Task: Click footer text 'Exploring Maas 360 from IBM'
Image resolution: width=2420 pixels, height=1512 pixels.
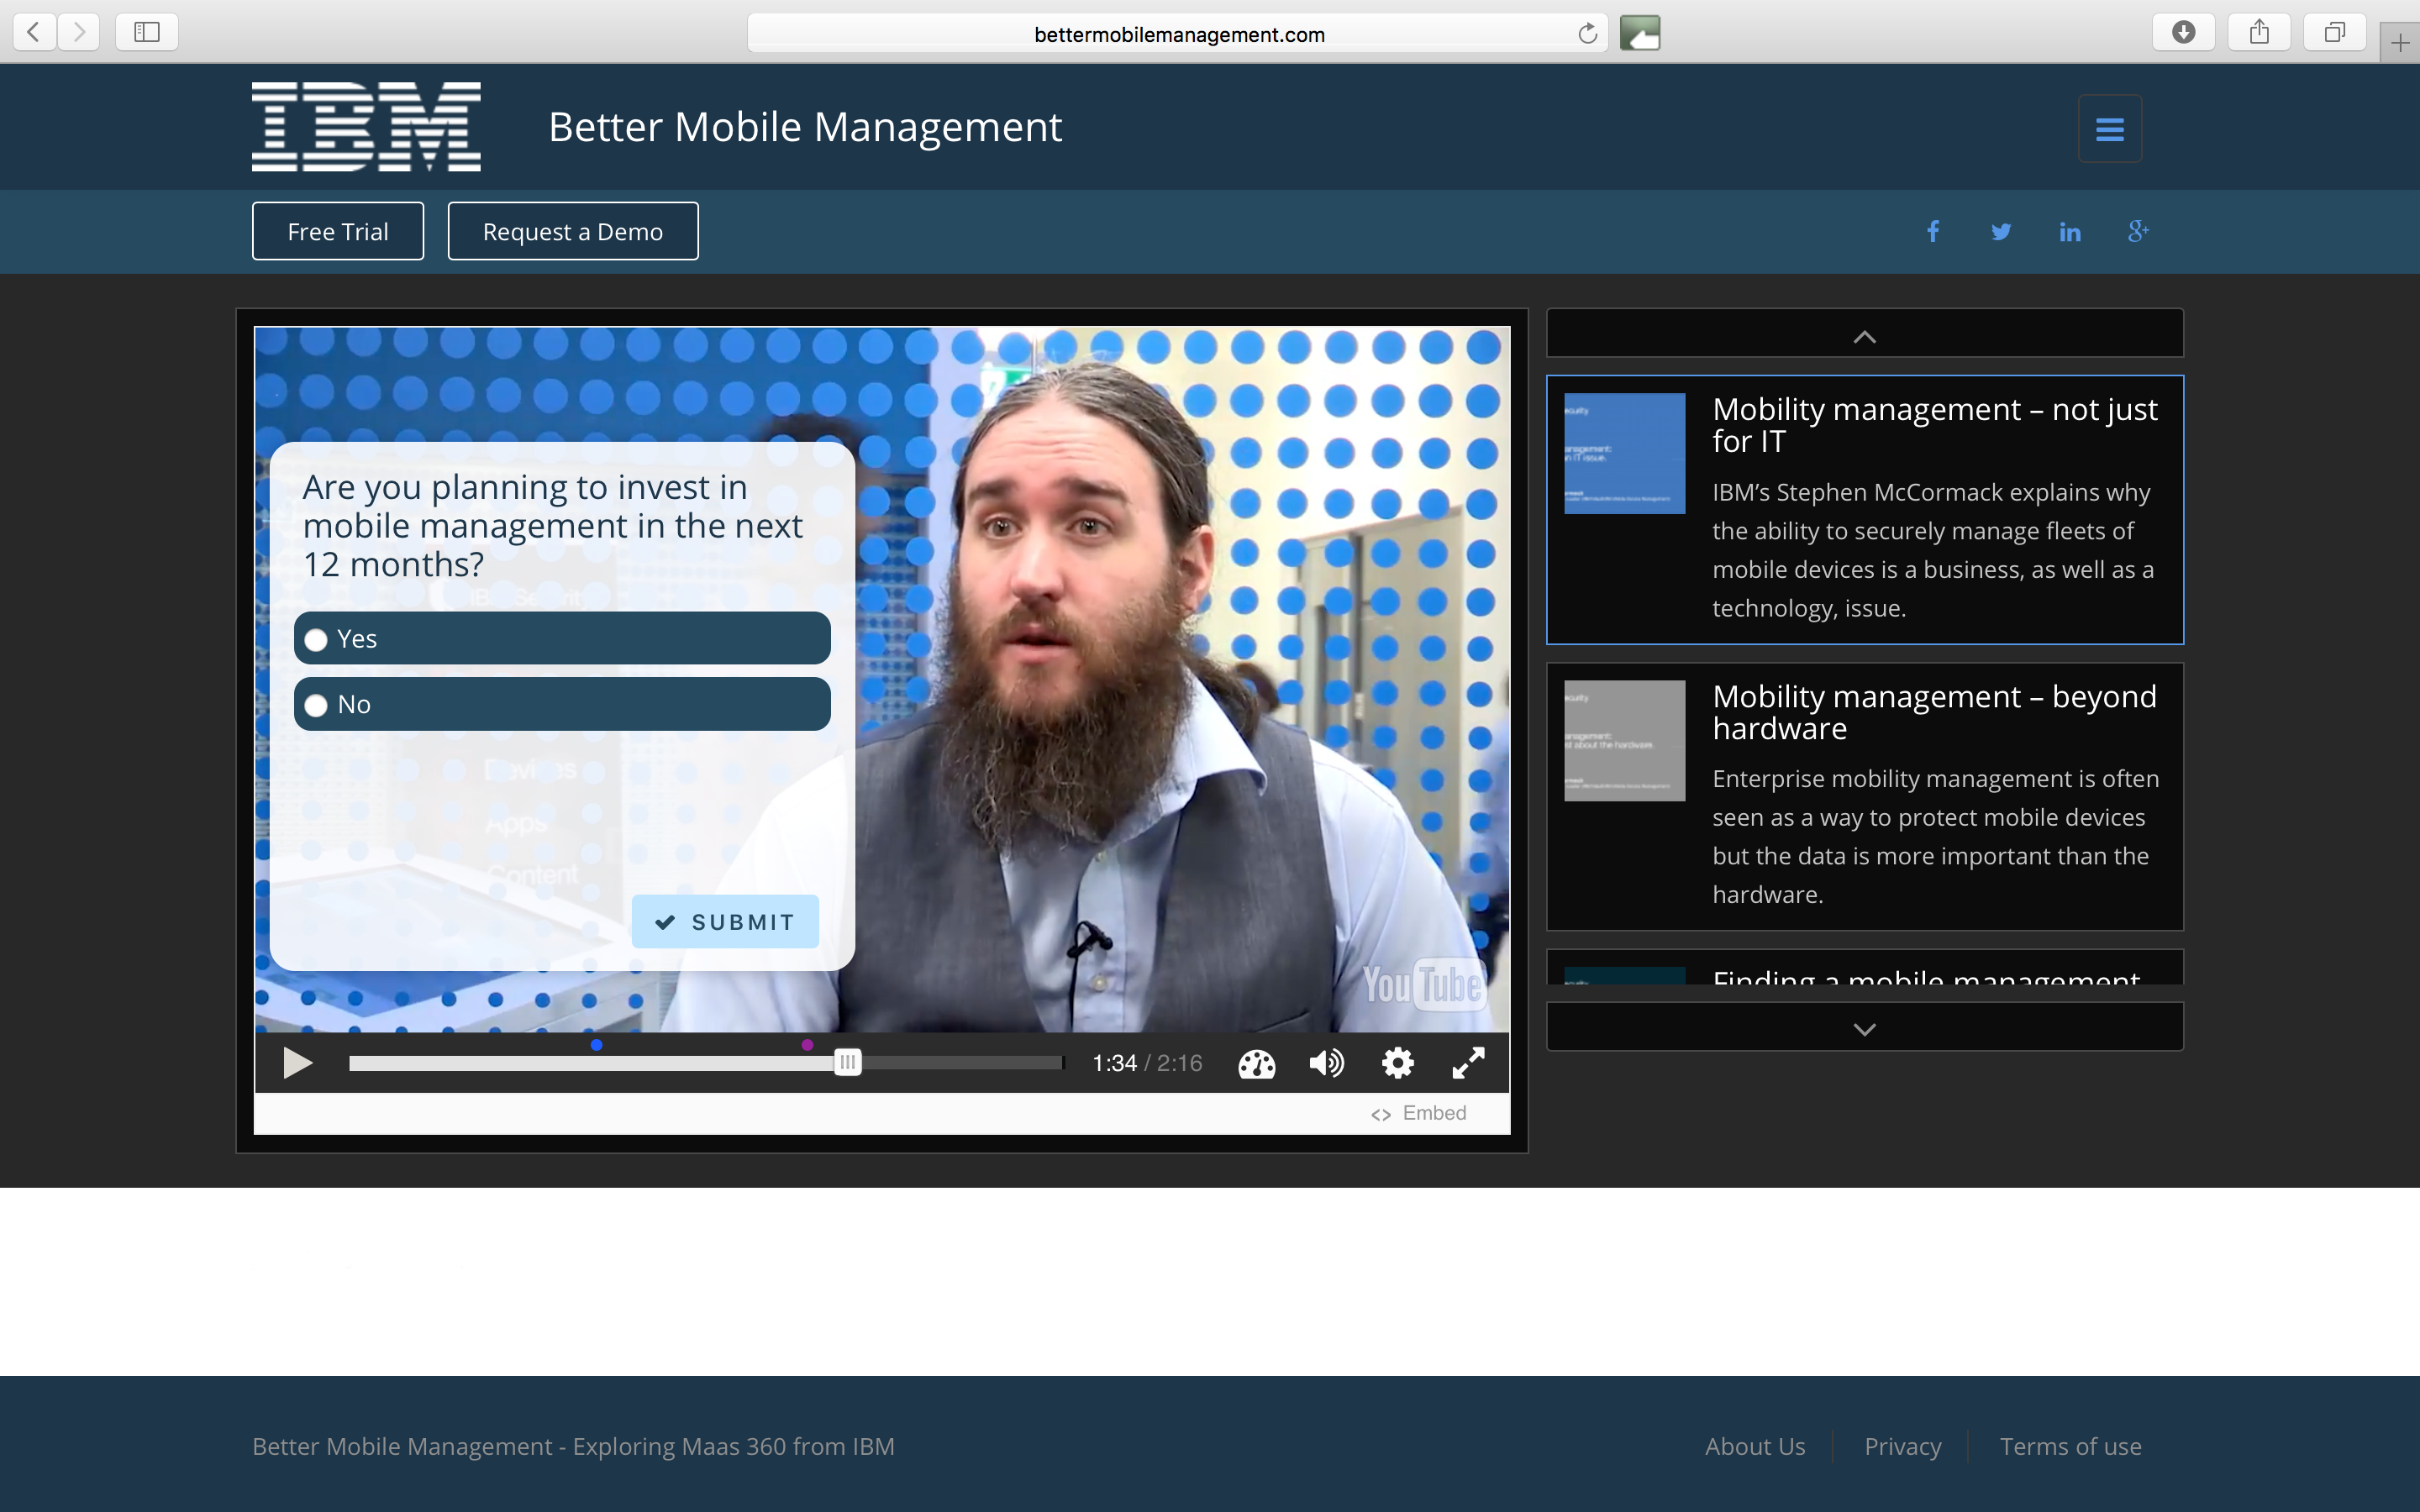Action: pos(734,1446)
